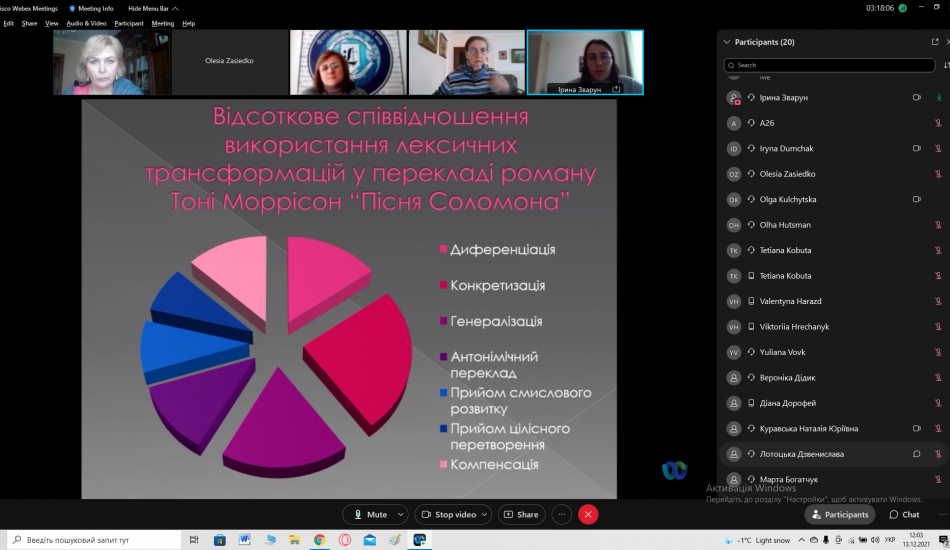Click chat bubble icon beside Лотоцька Дзвенислава
The image size is (950, 550).
point(916,454)
